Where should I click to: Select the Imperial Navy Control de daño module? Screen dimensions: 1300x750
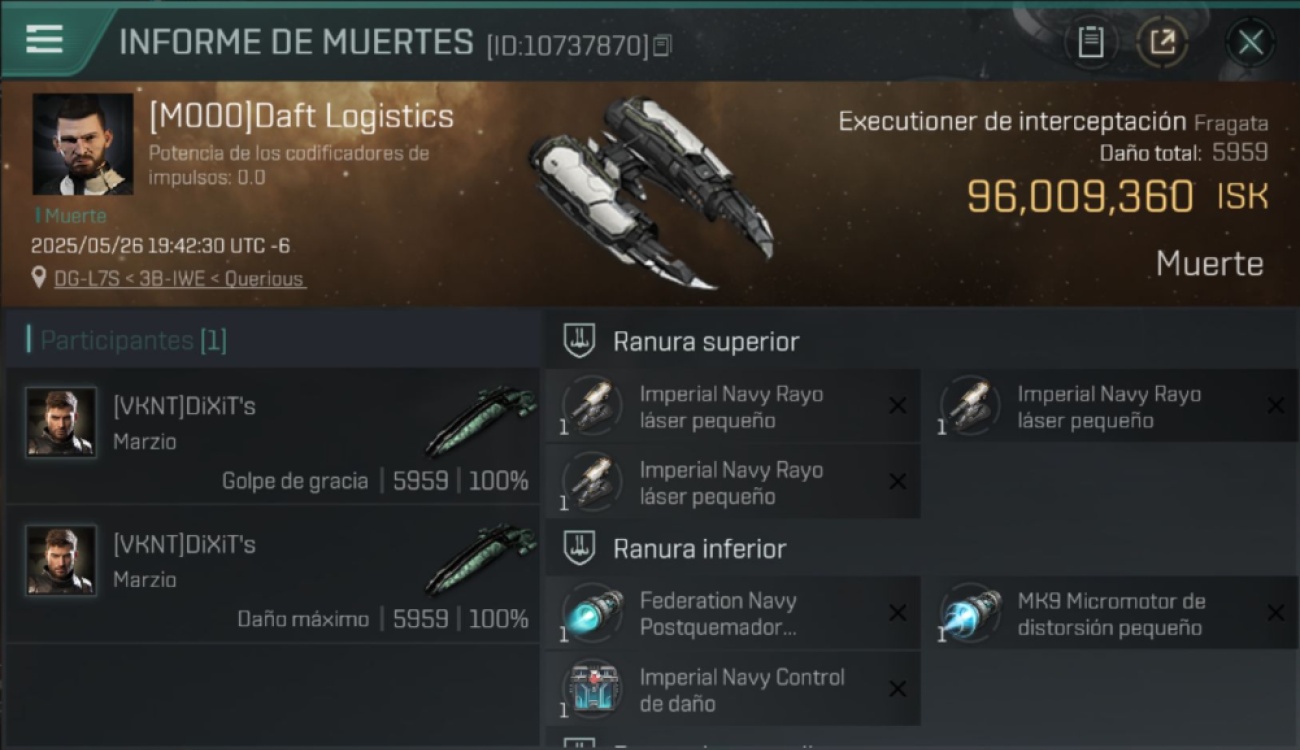733,689
